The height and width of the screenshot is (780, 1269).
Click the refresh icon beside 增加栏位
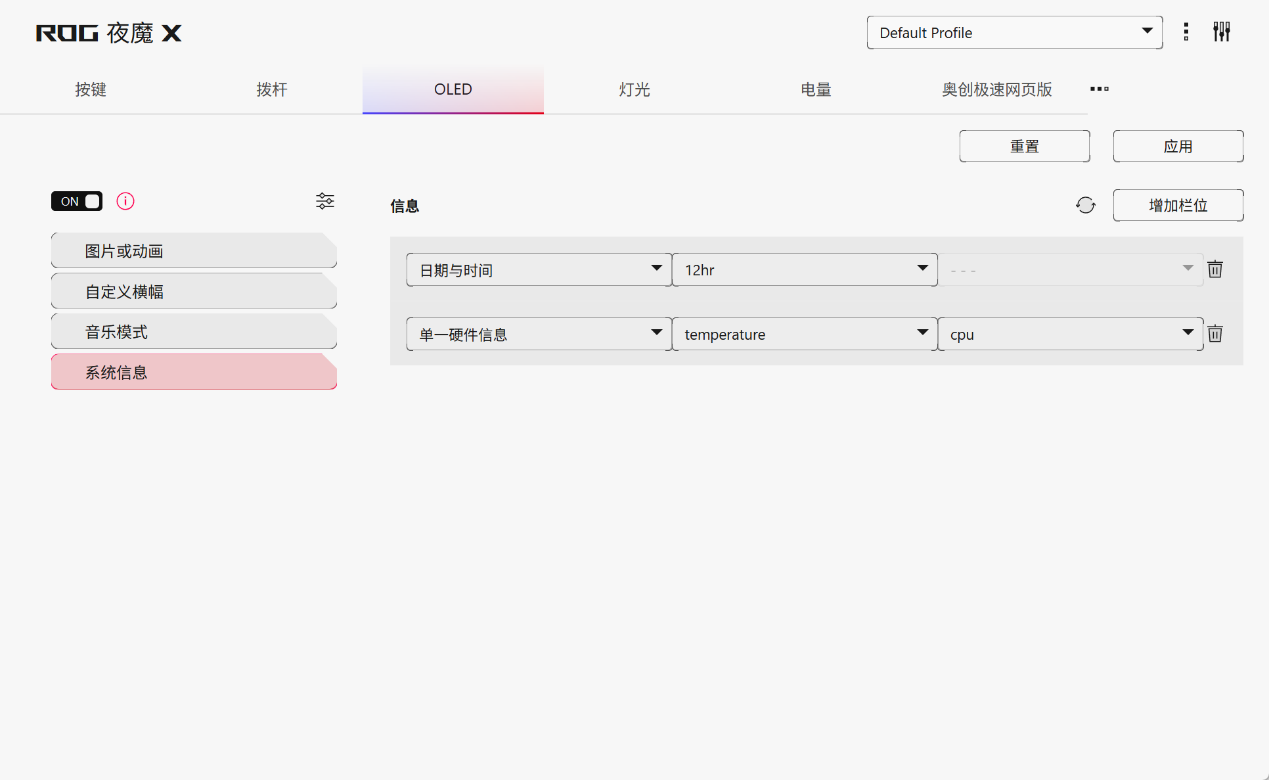point(1086,205)
